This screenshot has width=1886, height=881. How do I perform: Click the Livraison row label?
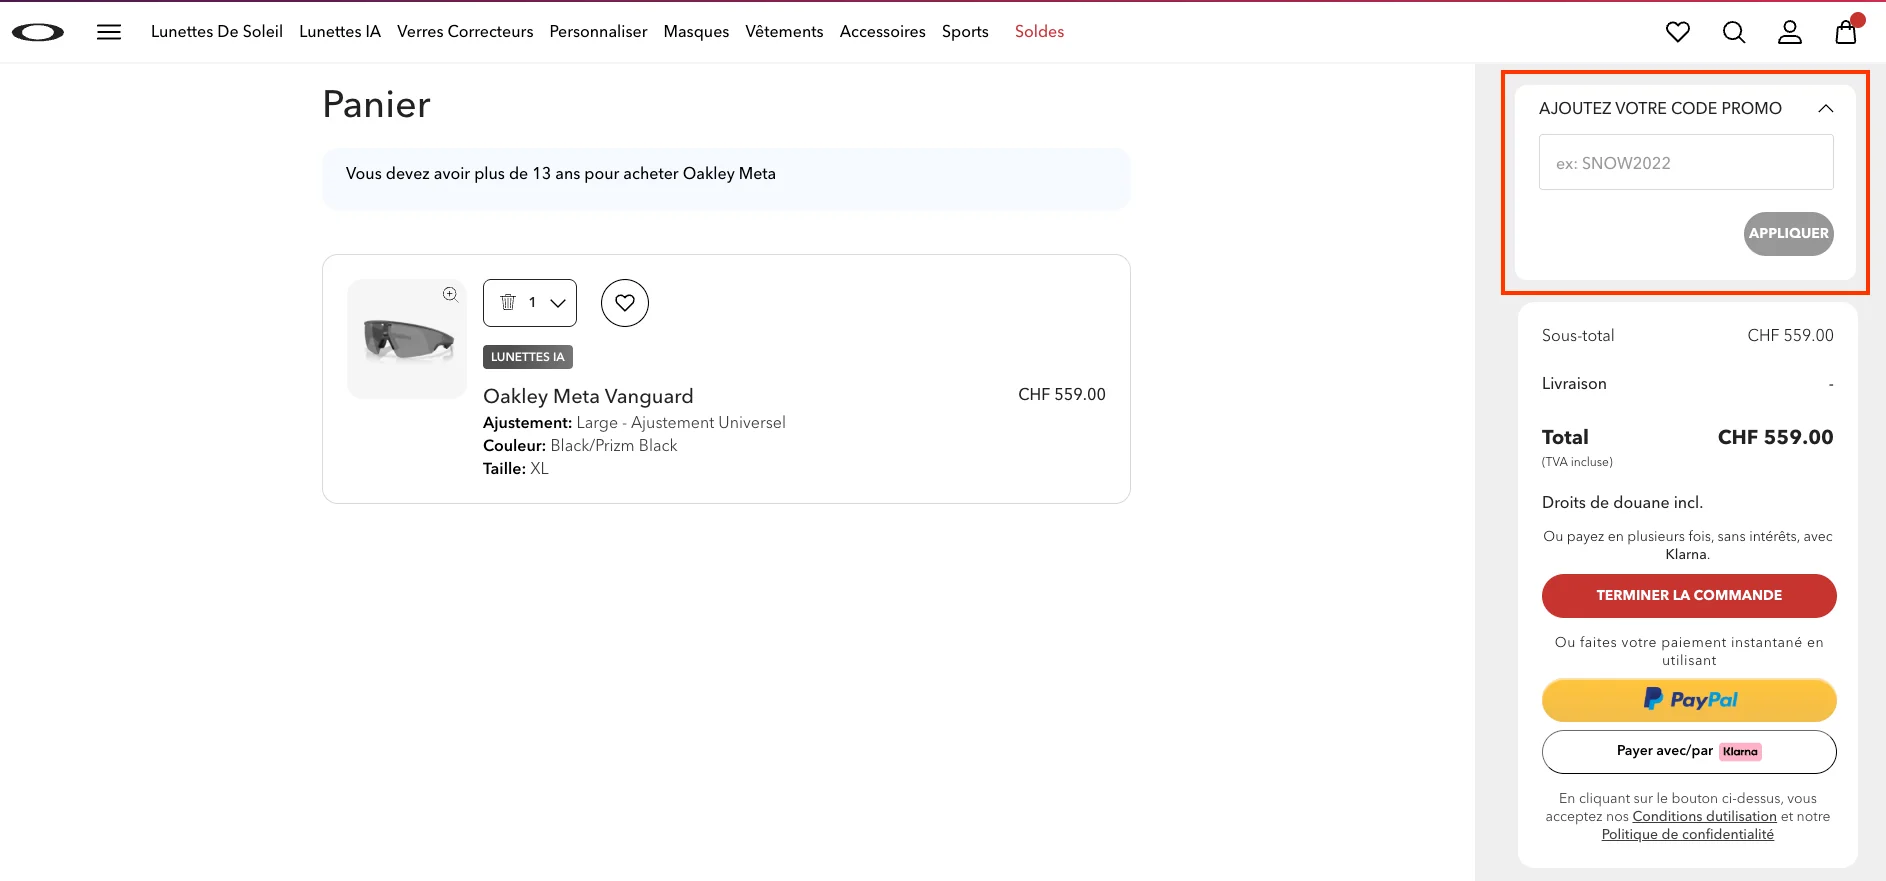click(x=1574, y=384)
